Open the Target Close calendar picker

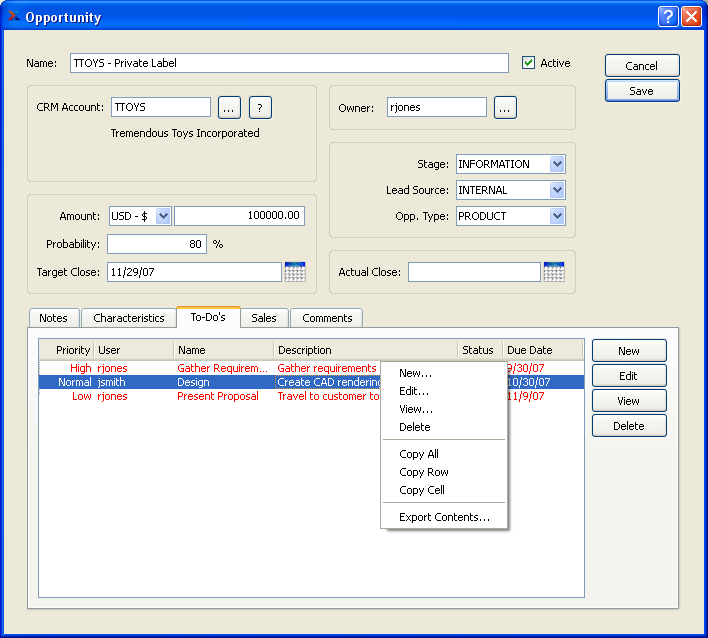[295, 272]
